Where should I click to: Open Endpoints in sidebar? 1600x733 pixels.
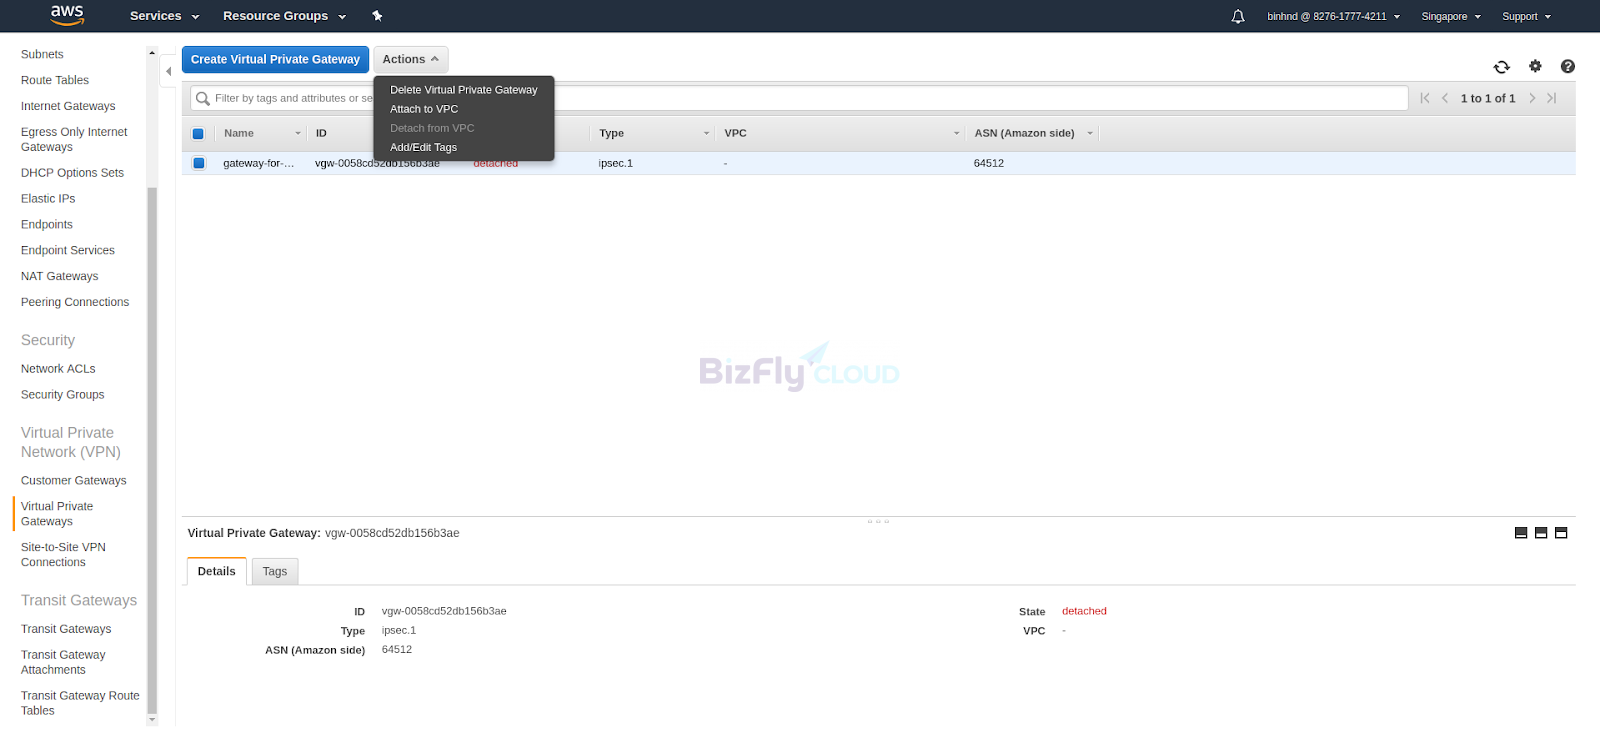(47, 225)
